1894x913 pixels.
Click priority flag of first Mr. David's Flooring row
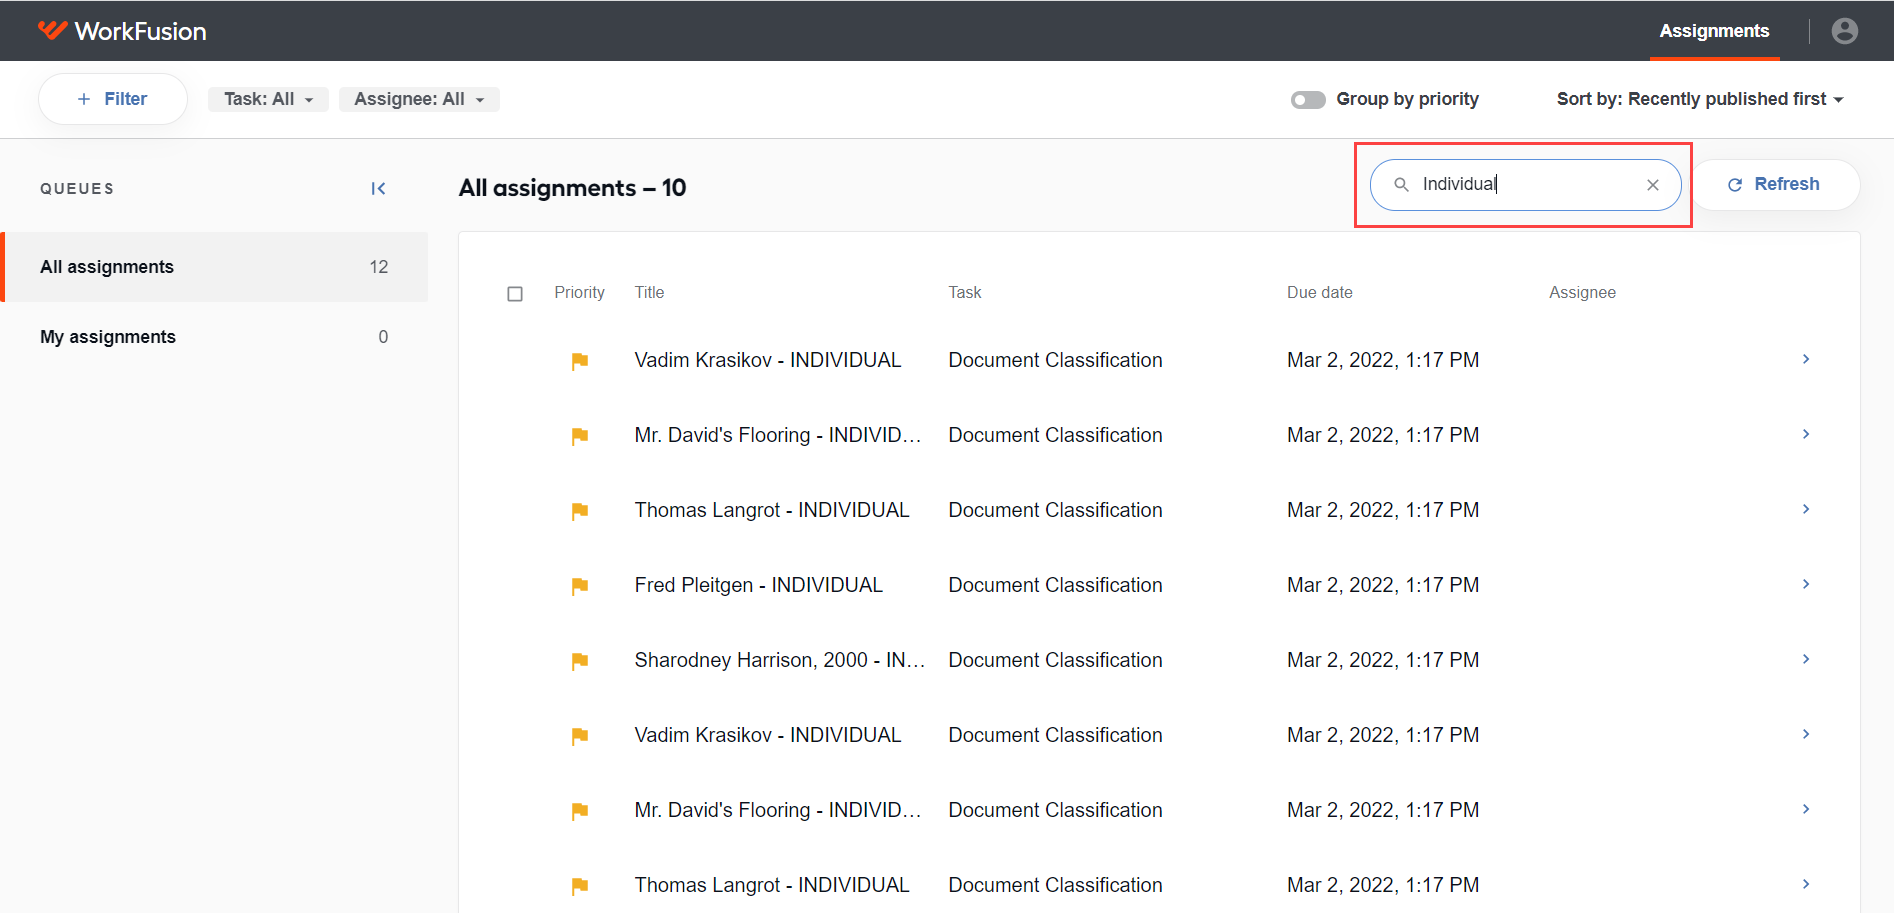pos(580,436)
